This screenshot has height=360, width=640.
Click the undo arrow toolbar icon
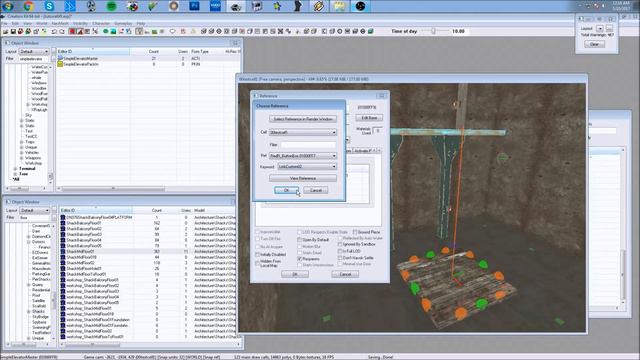click(x=54, y=31)
